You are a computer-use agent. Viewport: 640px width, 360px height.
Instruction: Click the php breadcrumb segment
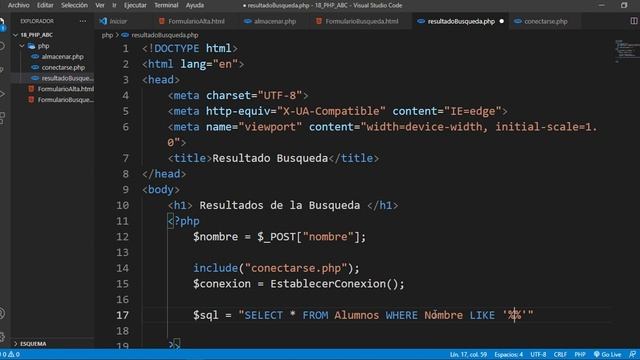pyautogui.click(x=107, y=35)
